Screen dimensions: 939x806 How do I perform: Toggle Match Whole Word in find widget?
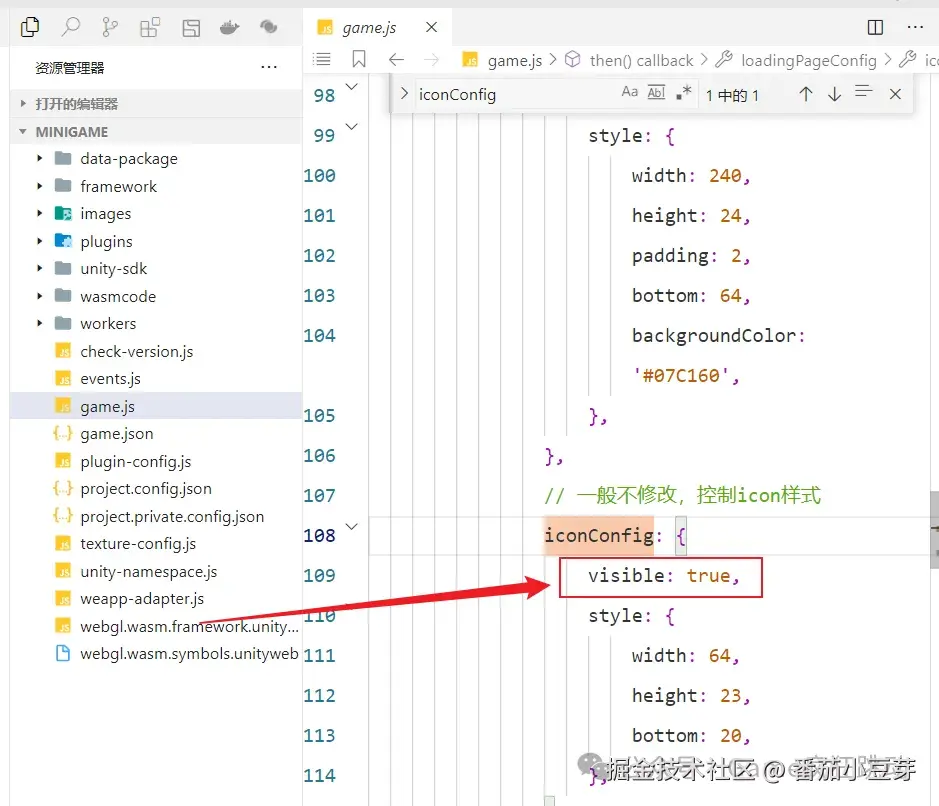(656, 92)
